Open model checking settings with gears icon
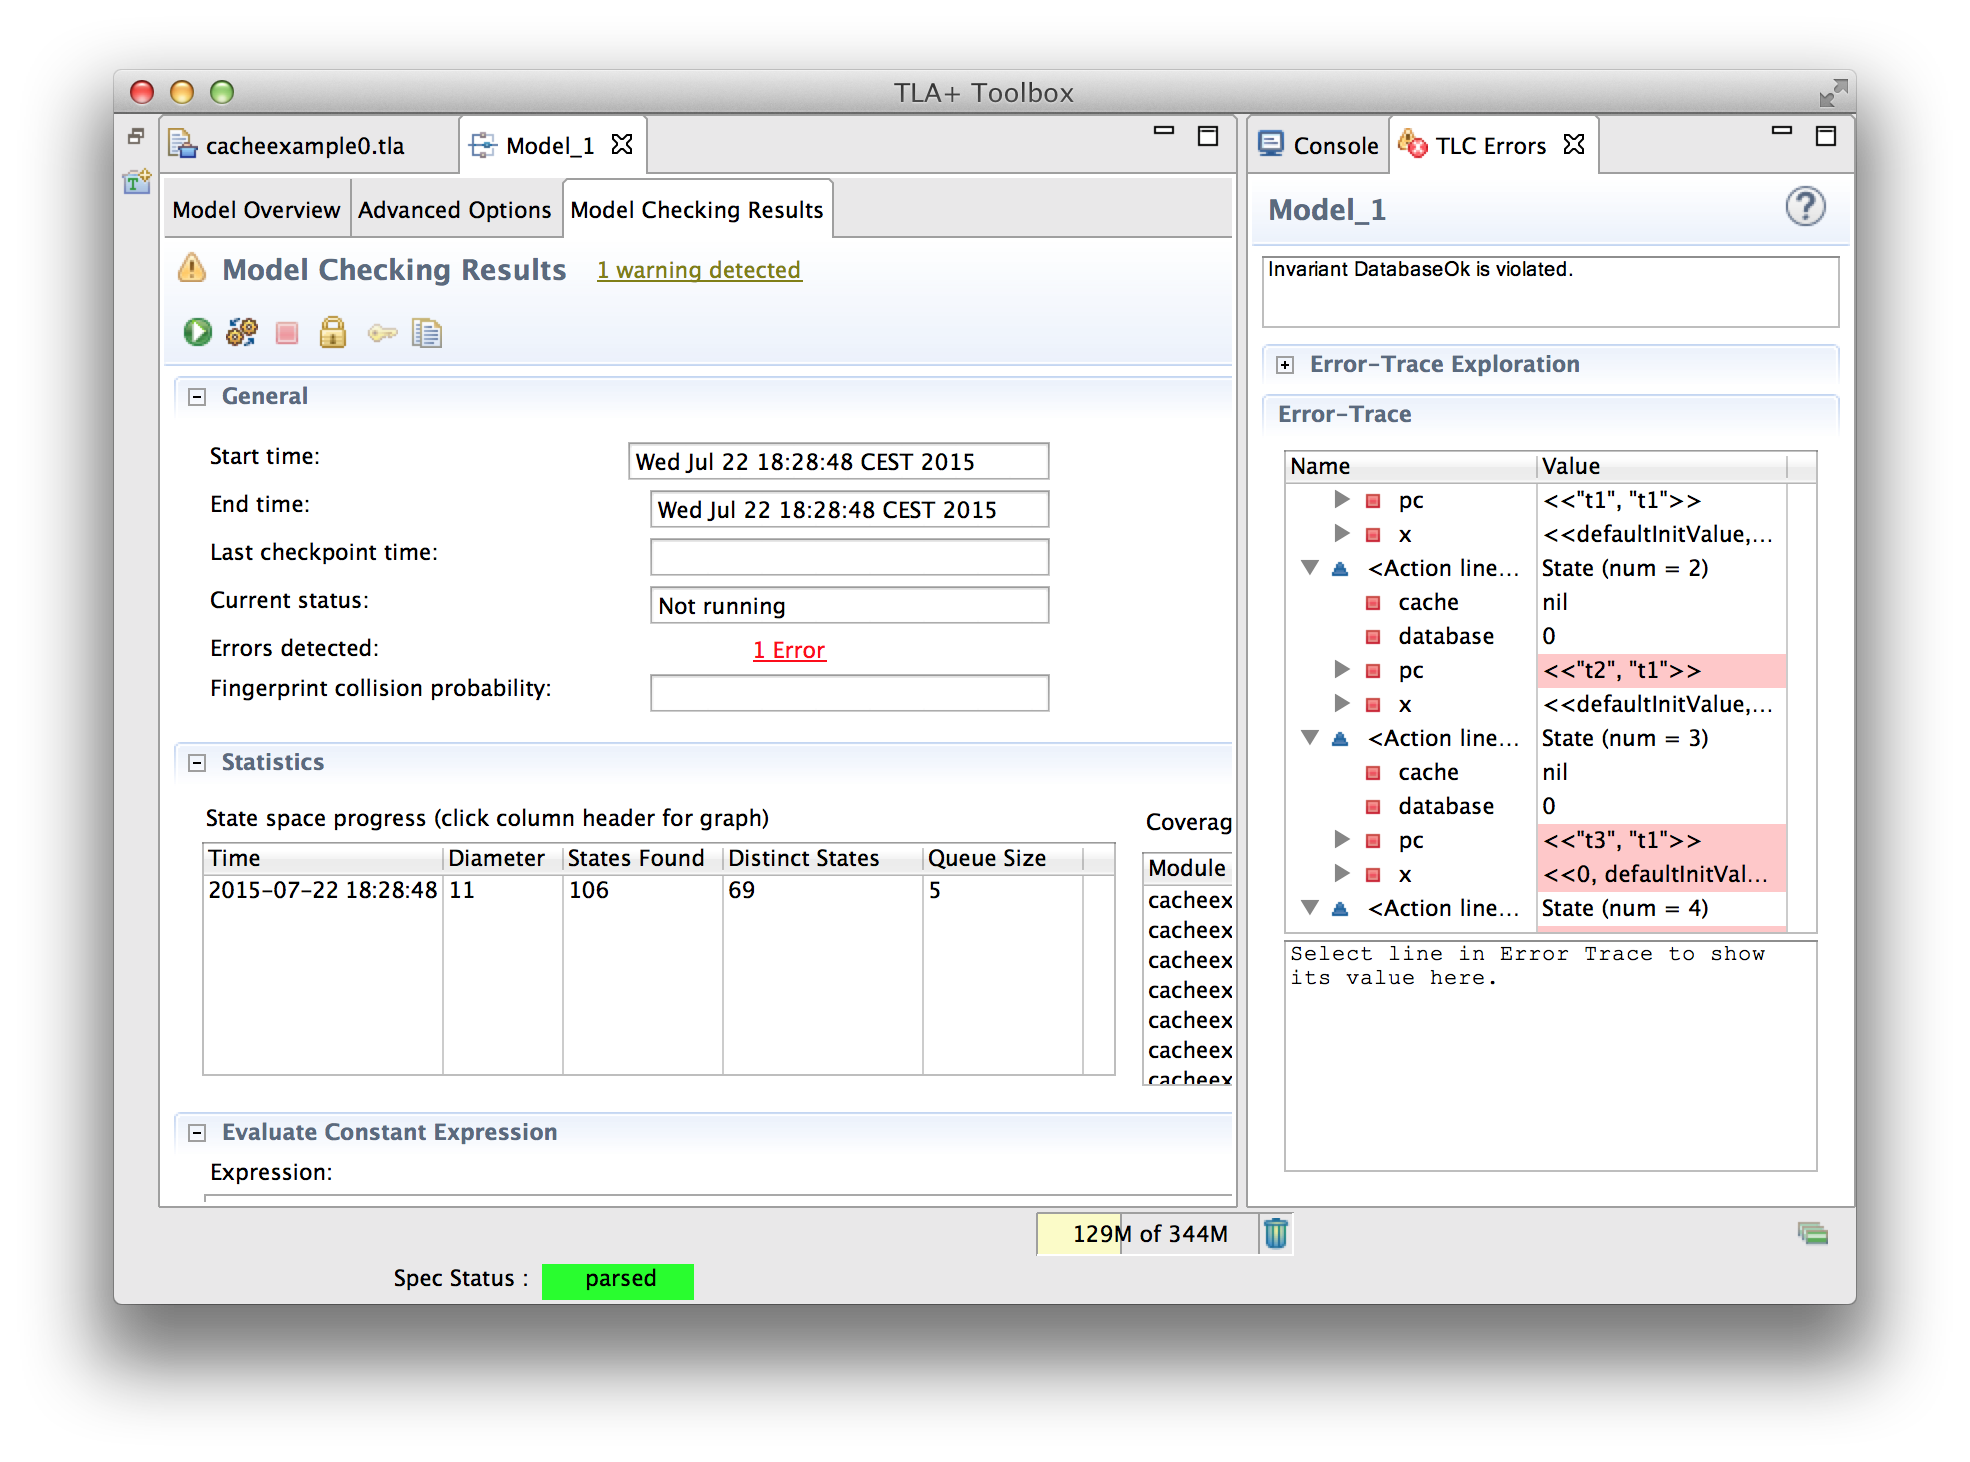This screenshot has height=1462, width=1970. click(x=241, y=332)
